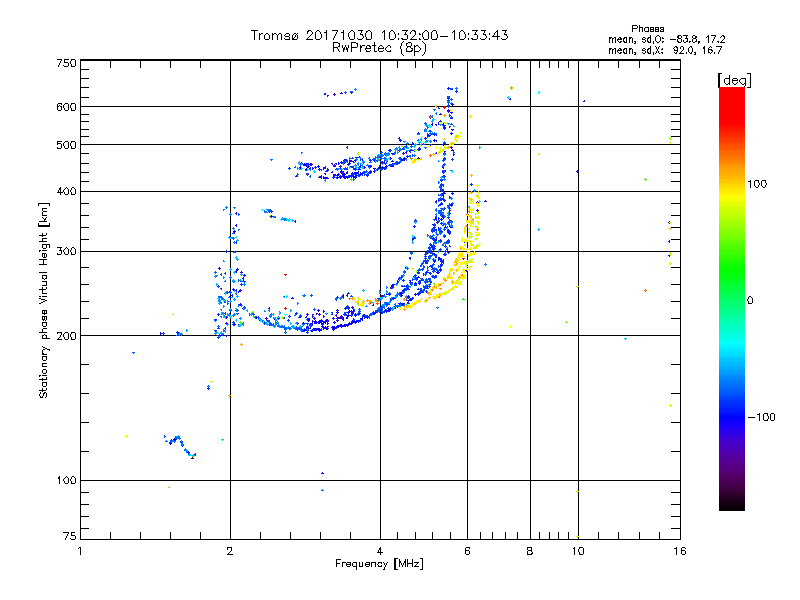Click the x-axis tick label '2'
Screen dimensions: 800x600
tap(230, 551)
